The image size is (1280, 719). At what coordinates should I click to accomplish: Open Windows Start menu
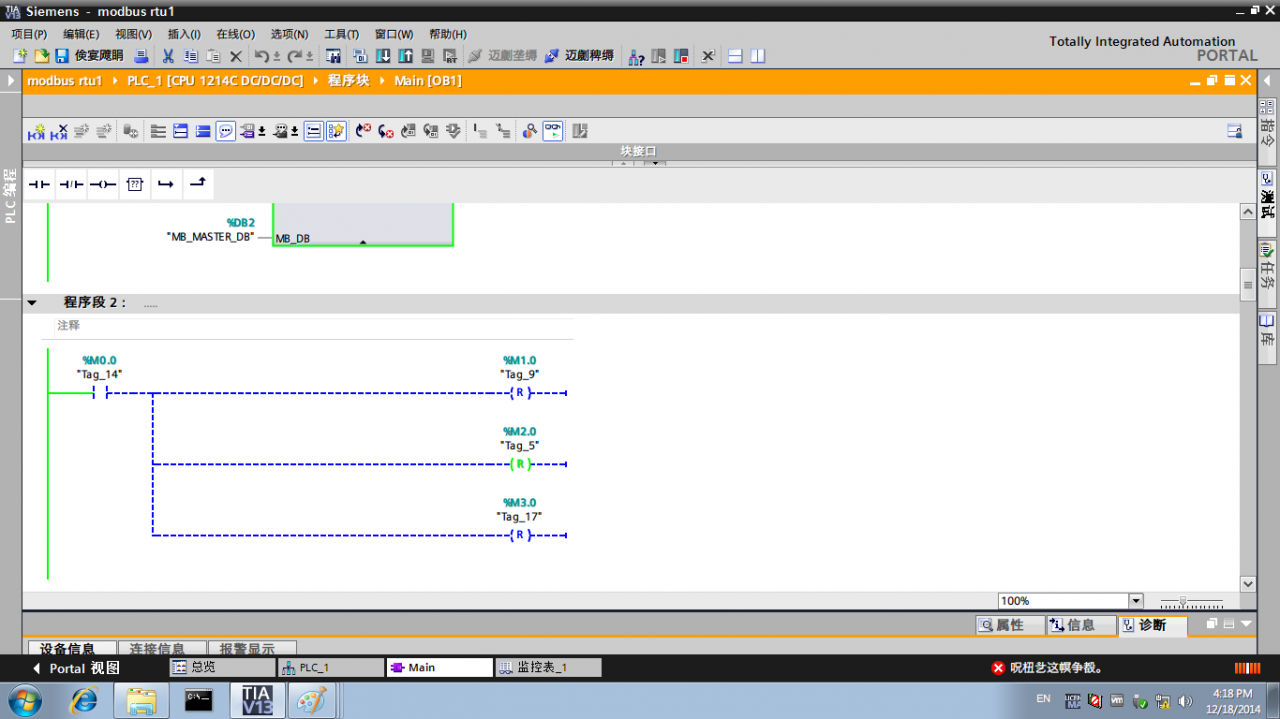pyautogui.click(x=25, y=699)
